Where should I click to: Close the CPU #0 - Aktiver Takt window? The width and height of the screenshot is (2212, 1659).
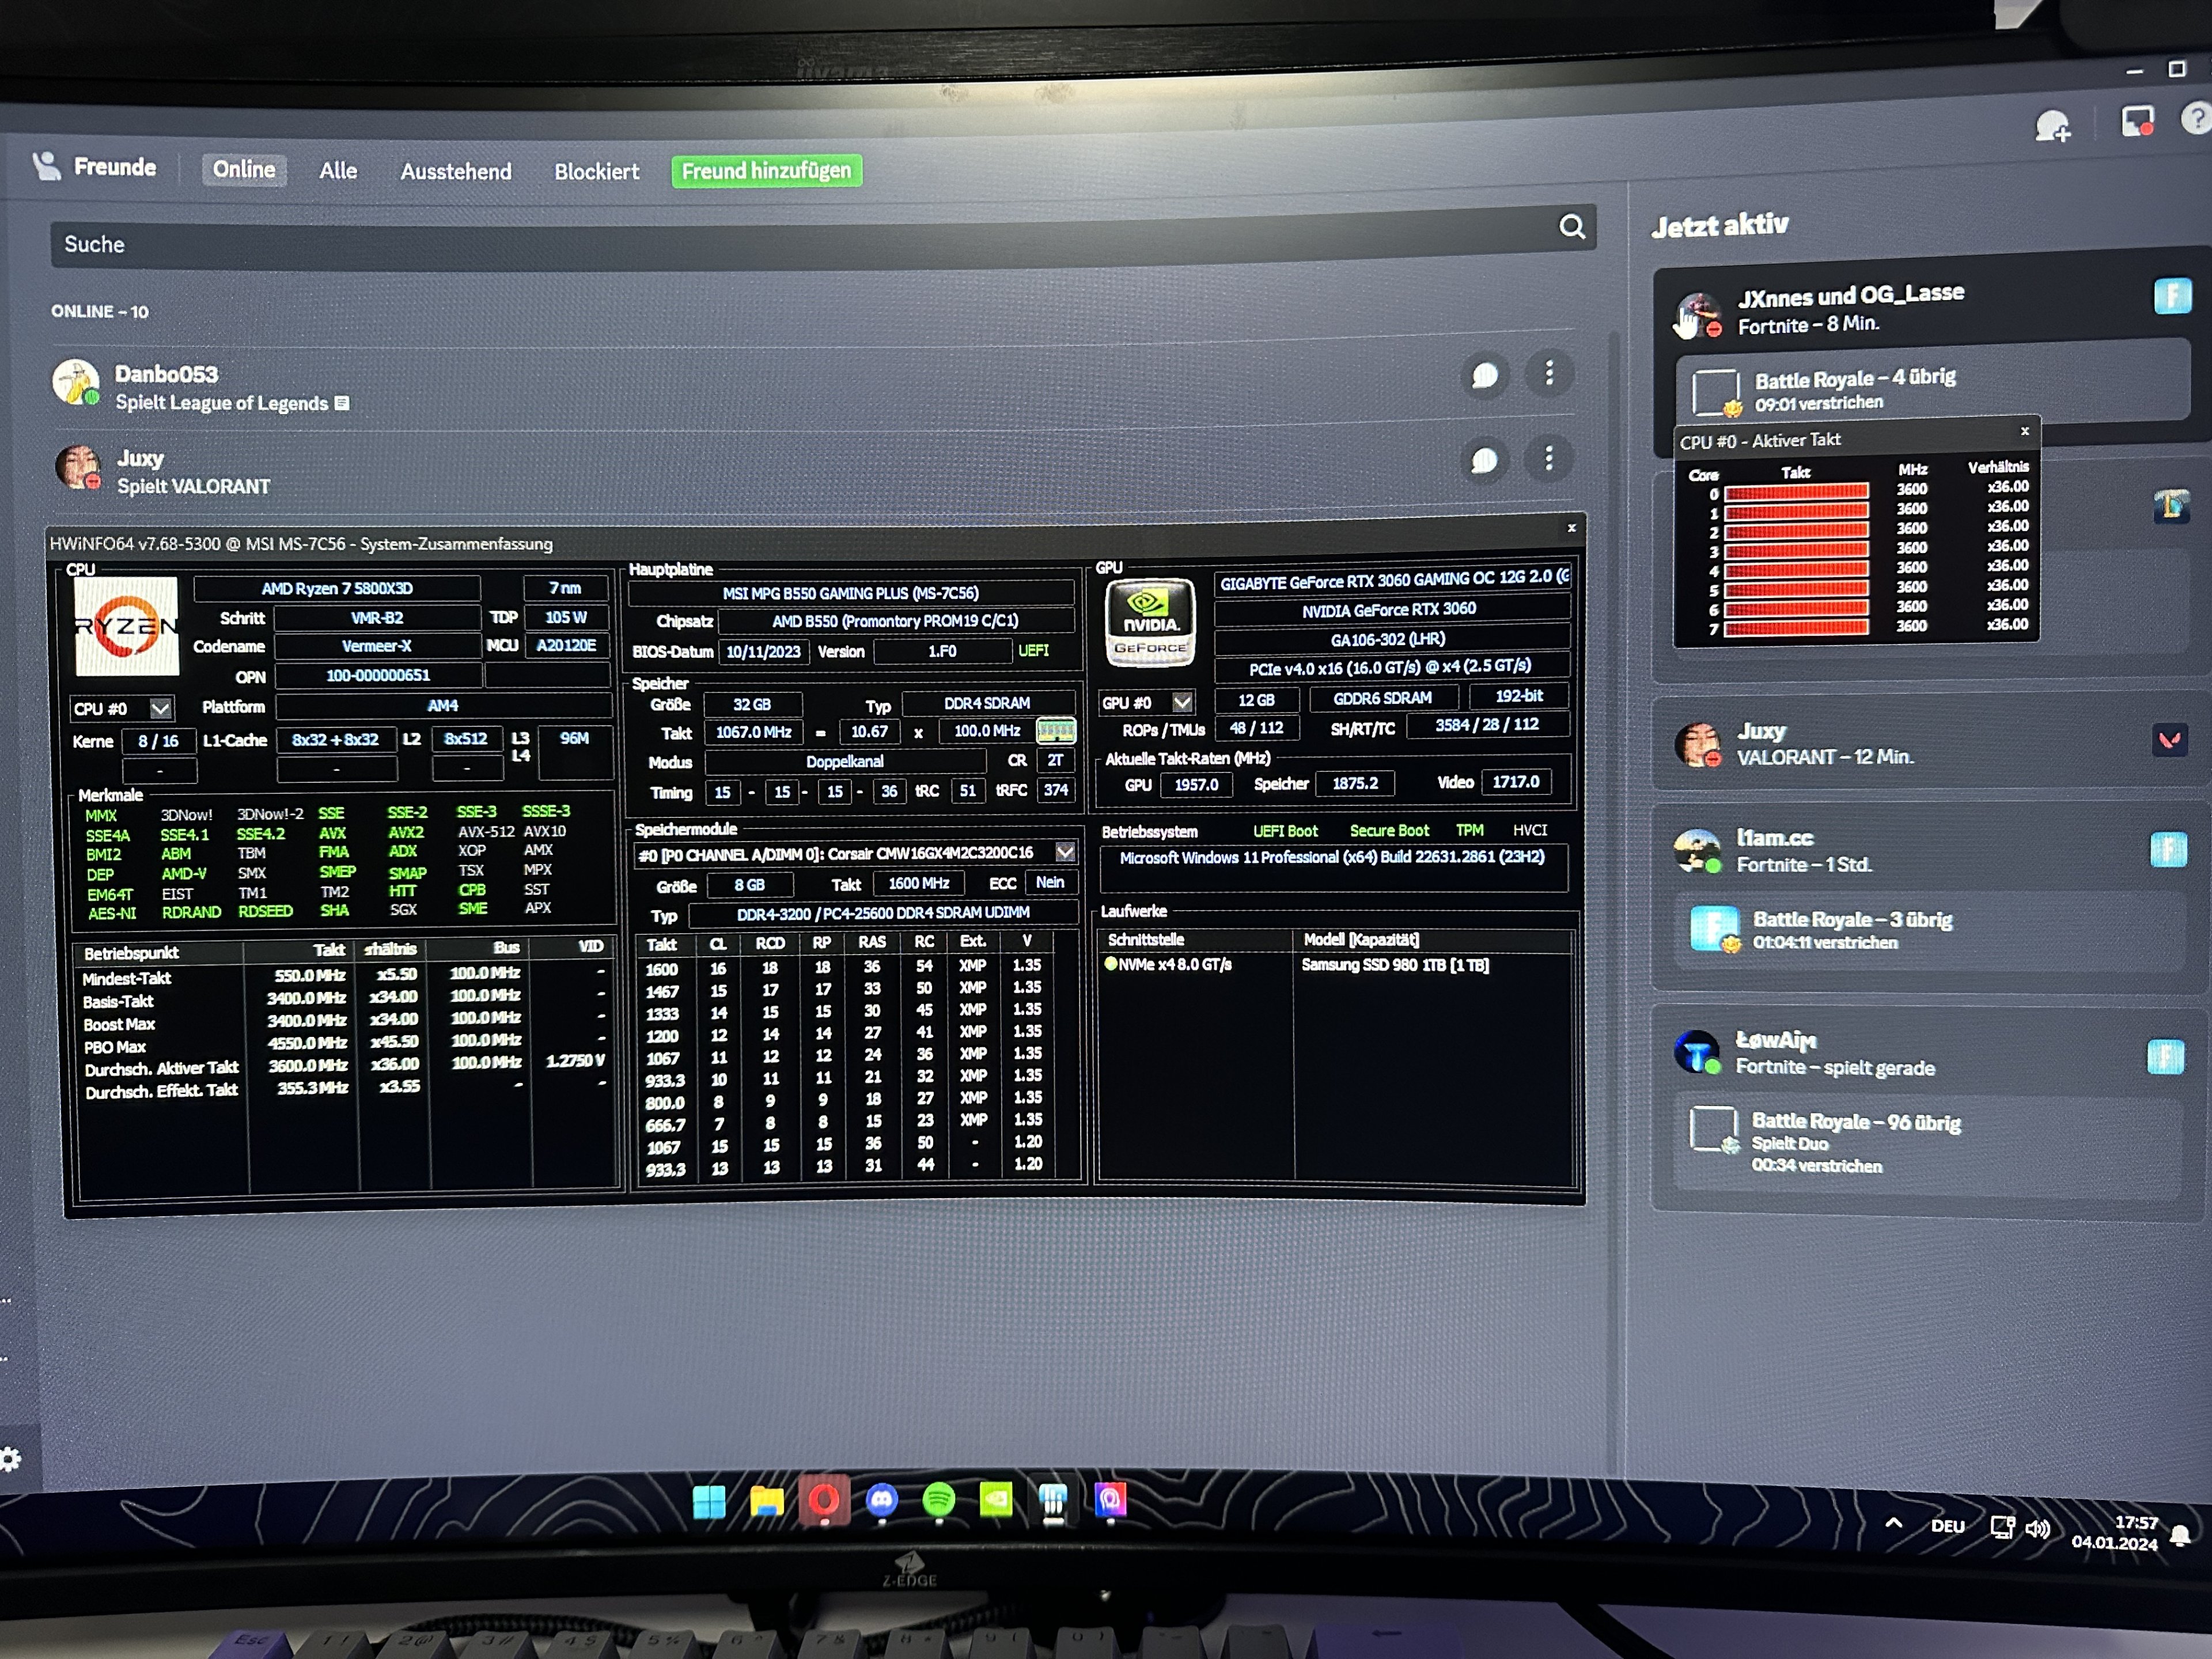point(2025,431)
